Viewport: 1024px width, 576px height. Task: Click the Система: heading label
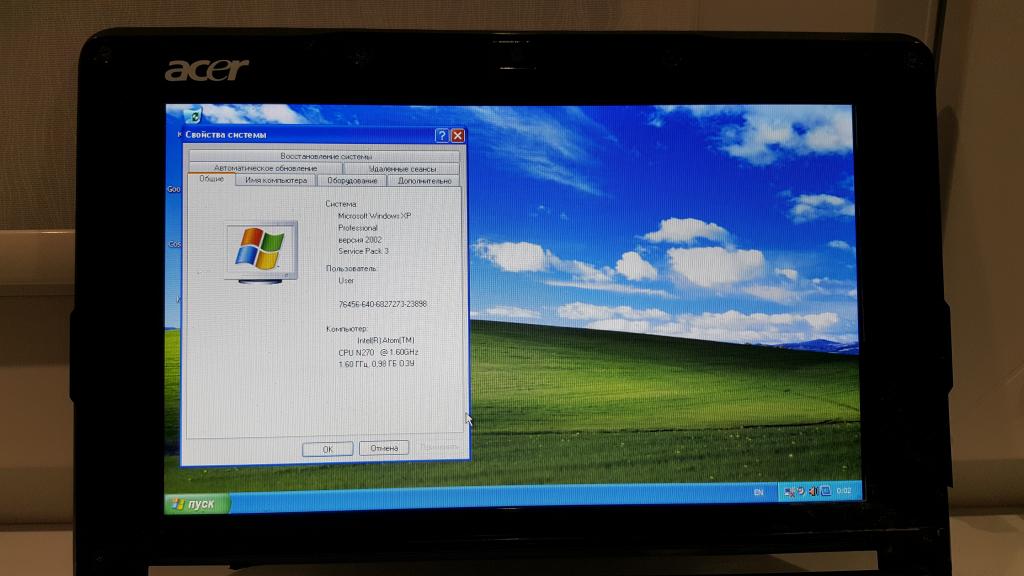(x=341, y=204)
